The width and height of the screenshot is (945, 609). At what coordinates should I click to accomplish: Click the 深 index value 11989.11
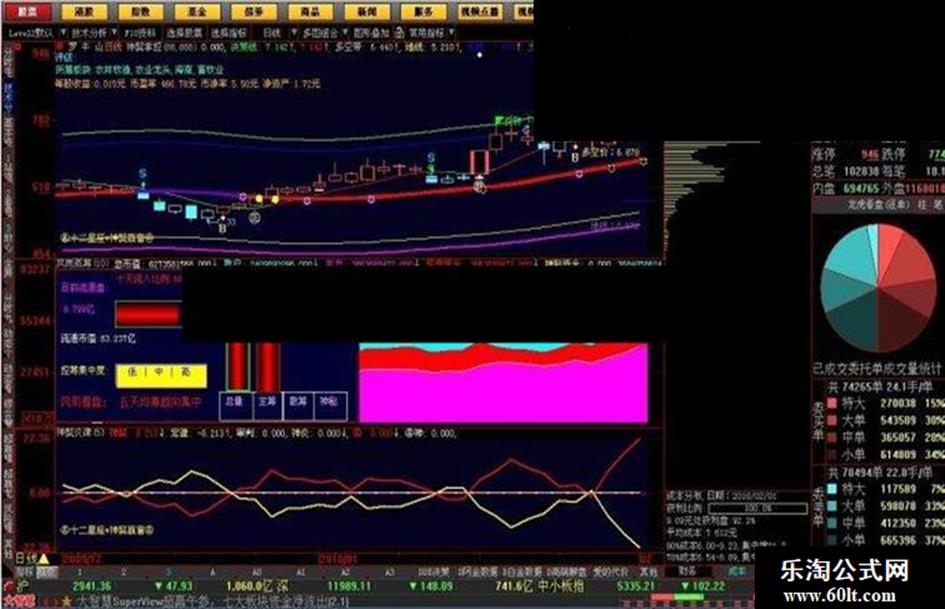(x=348, y=585)
